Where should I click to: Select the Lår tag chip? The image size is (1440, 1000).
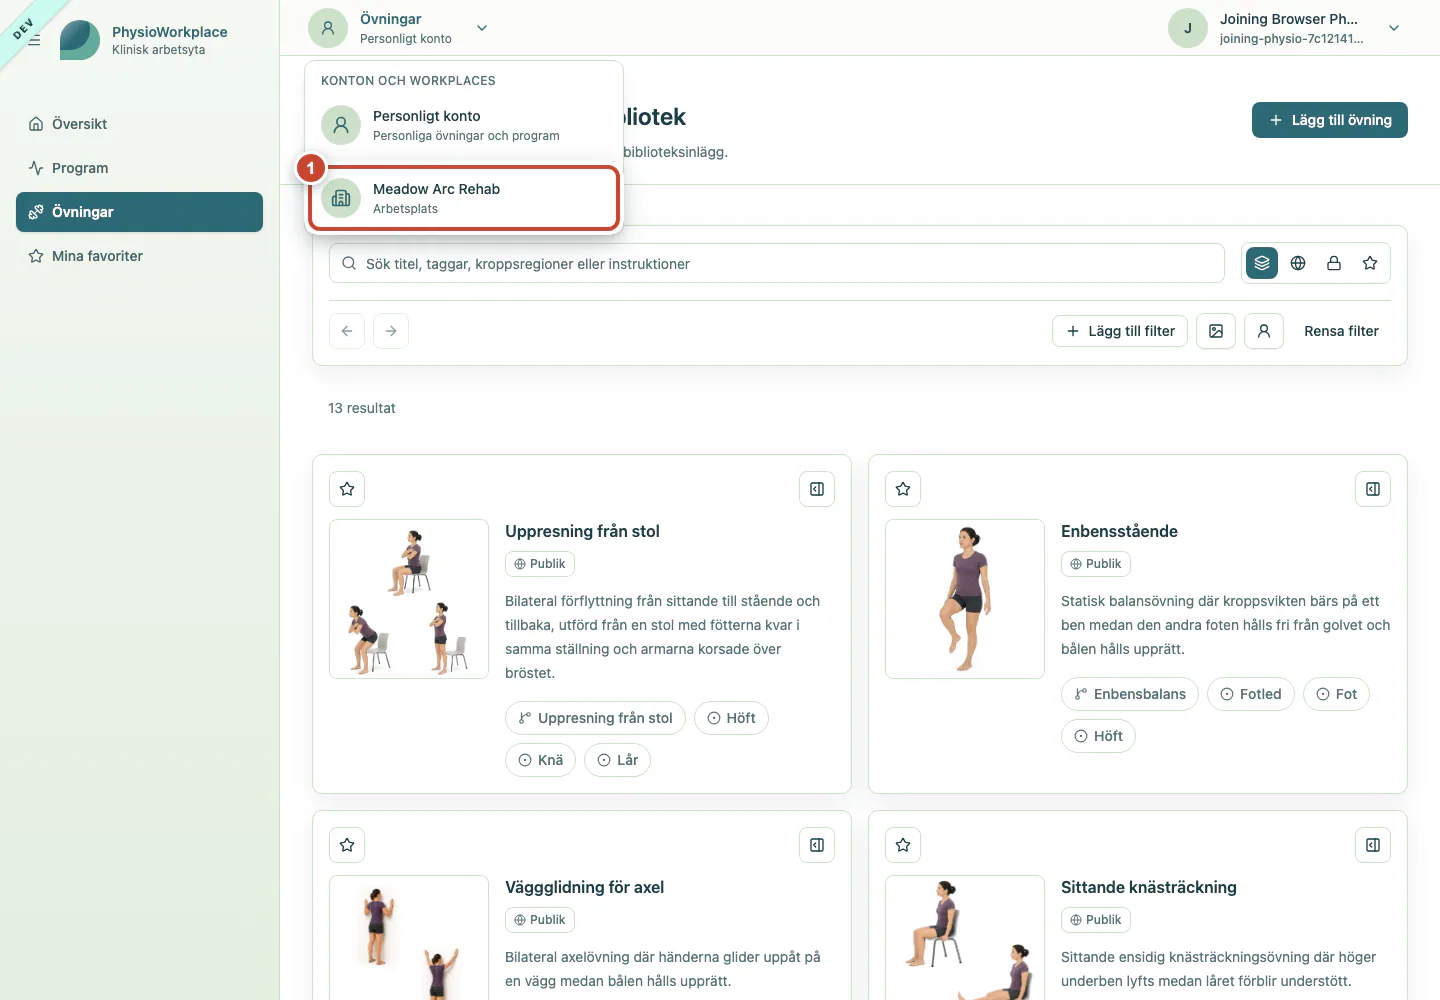click(x=617, y=760)
